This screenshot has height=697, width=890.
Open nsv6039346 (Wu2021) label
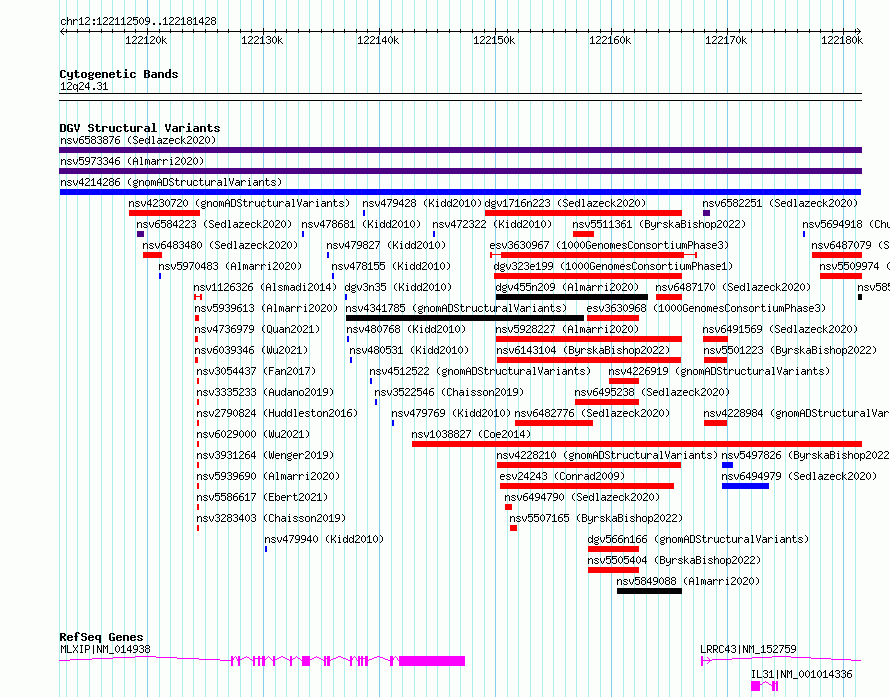251,350
